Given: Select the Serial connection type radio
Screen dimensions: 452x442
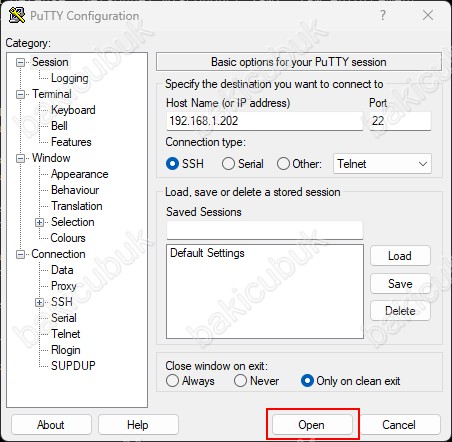Looking at the screenshot, I should pos(228,164).
